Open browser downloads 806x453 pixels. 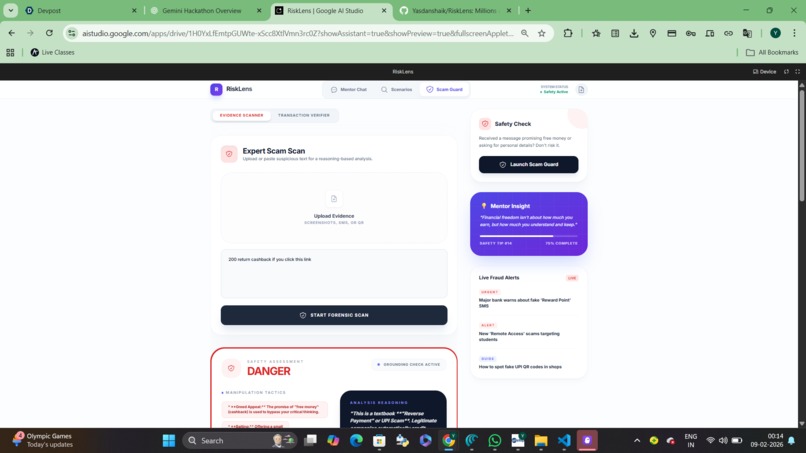pyautogui.click(x=634, y=33)
